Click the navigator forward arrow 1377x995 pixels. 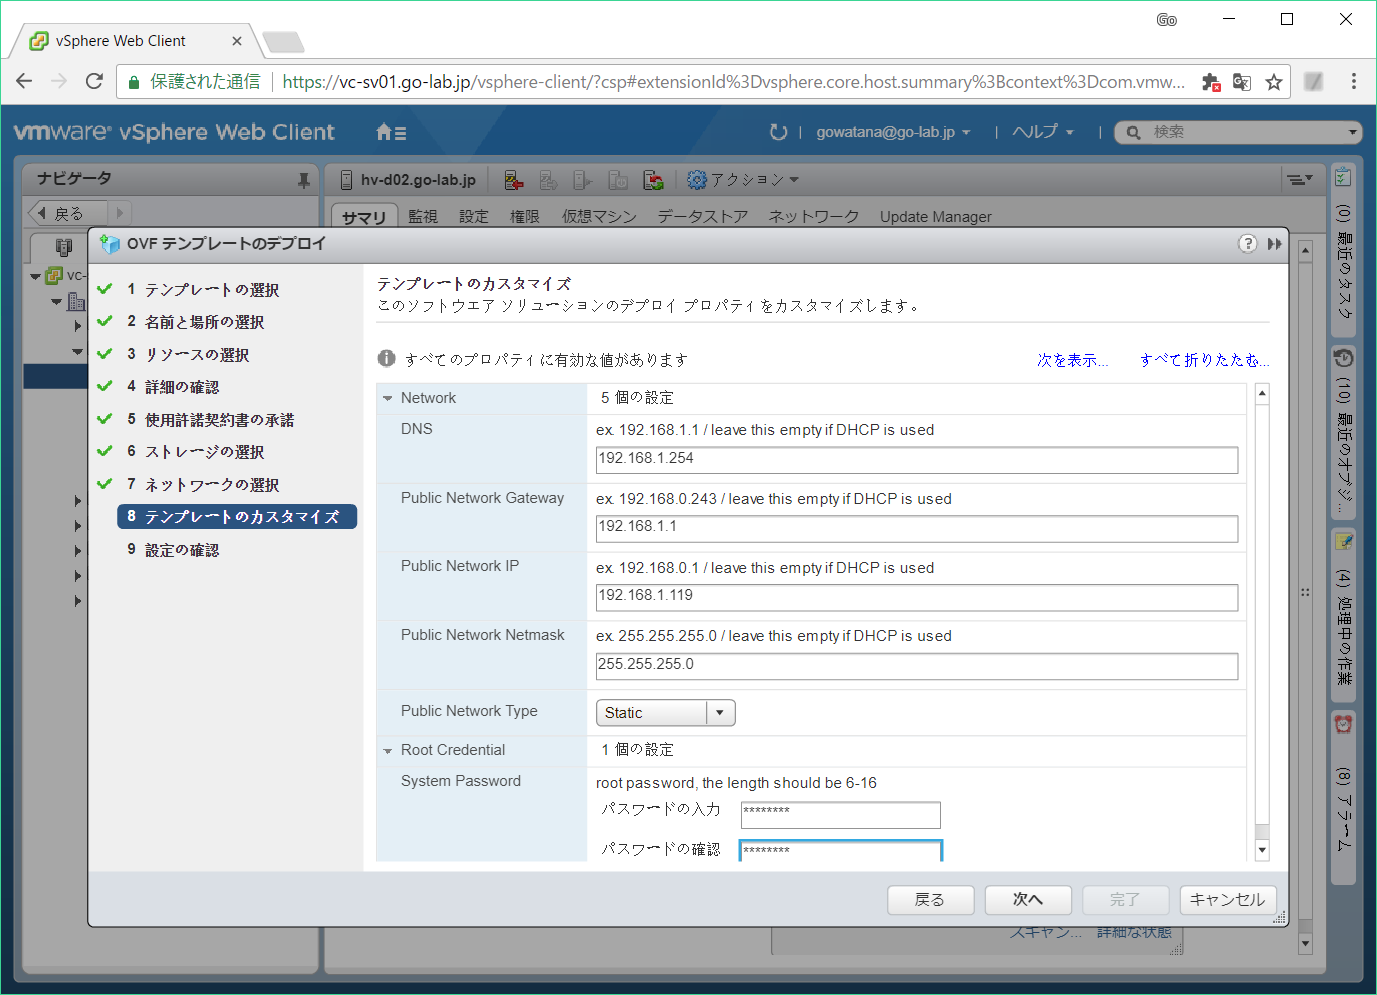(120, 213)
